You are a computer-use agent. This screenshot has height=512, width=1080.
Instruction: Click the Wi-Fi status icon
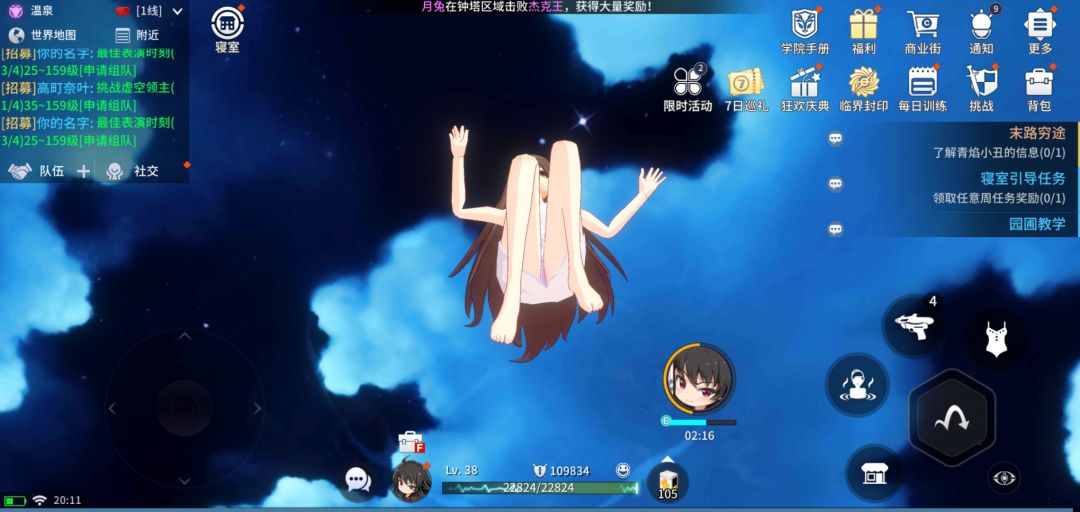[x=39, y=500]
